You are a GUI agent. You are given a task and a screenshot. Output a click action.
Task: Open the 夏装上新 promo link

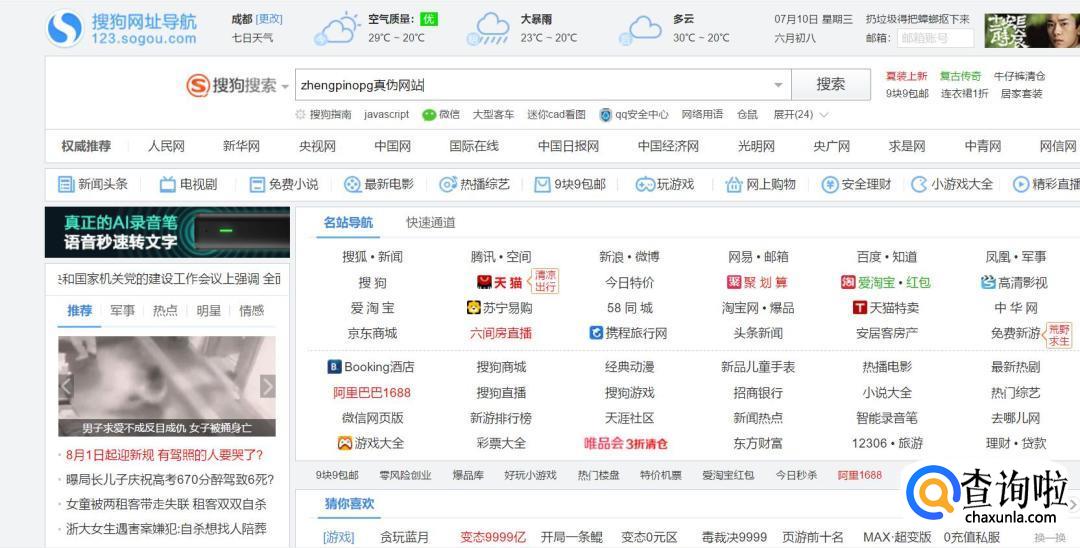(x=906, y=76)
